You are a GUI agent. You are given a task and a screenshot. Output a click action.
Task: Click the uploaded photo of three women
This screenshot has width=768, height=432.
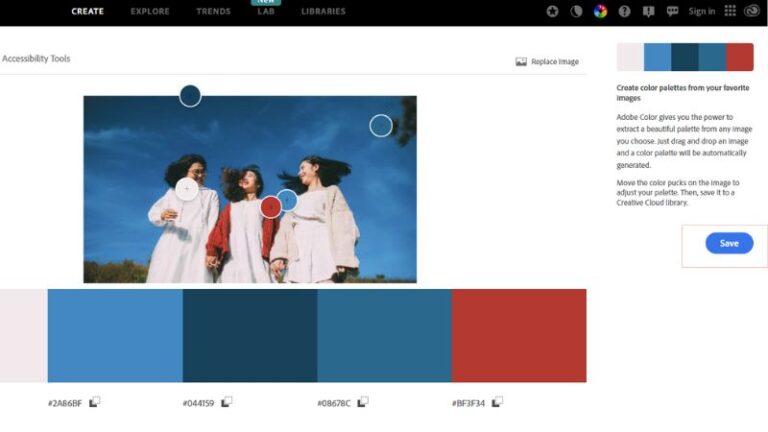pos(250,189)
